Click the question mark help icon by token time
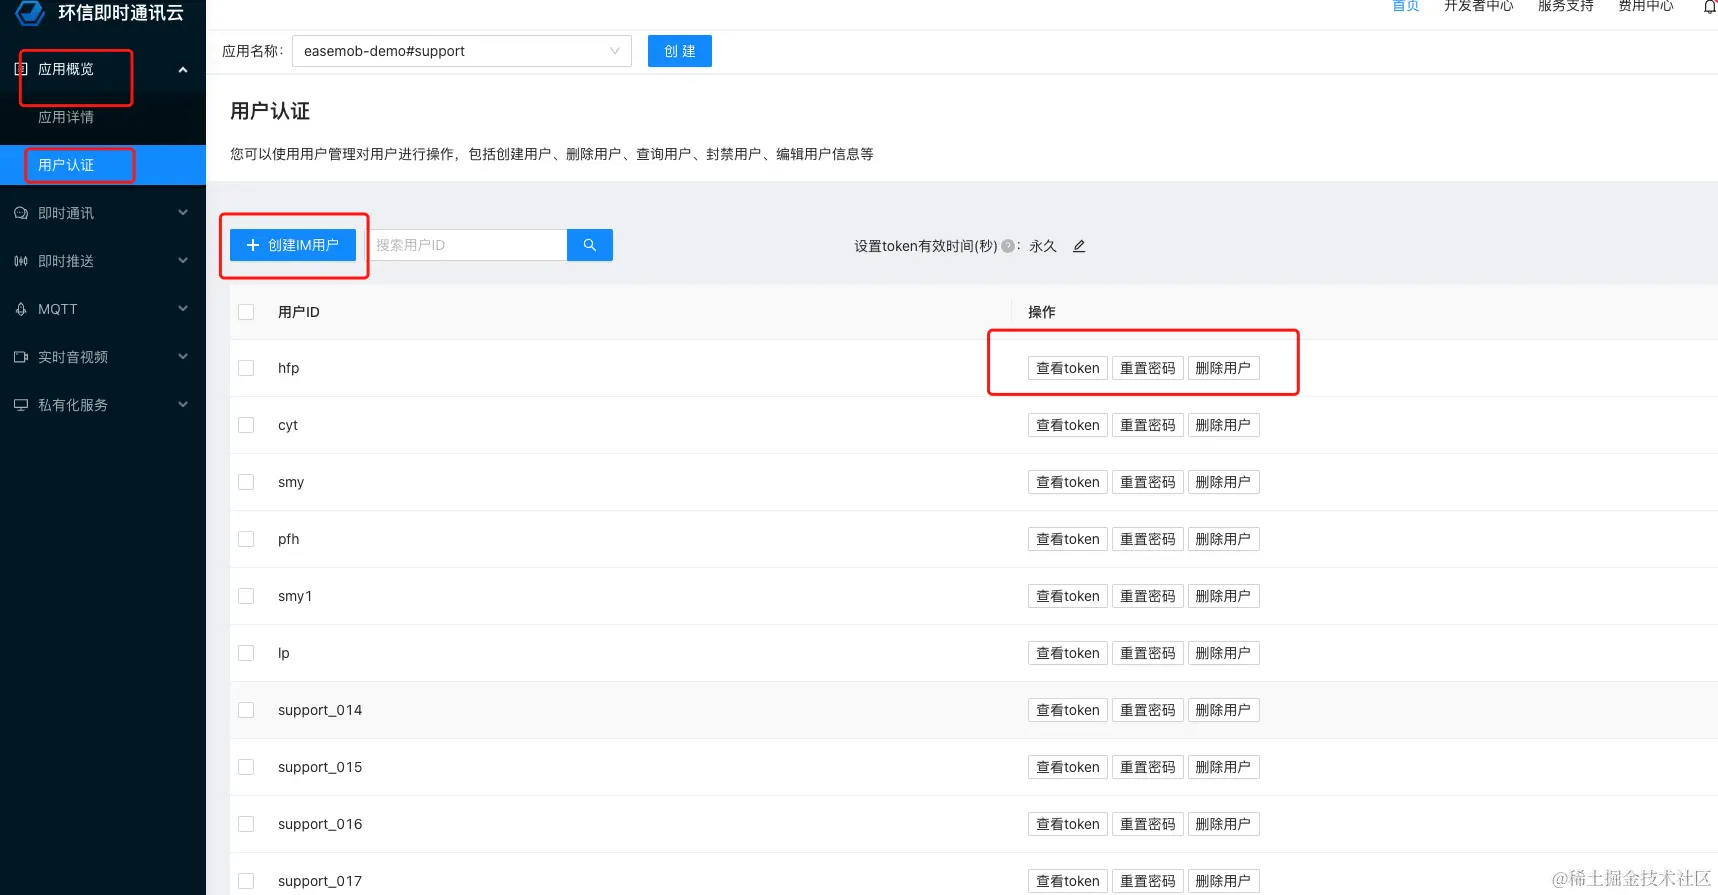Screen dimensions: 1718x895 coord(1008,246)
